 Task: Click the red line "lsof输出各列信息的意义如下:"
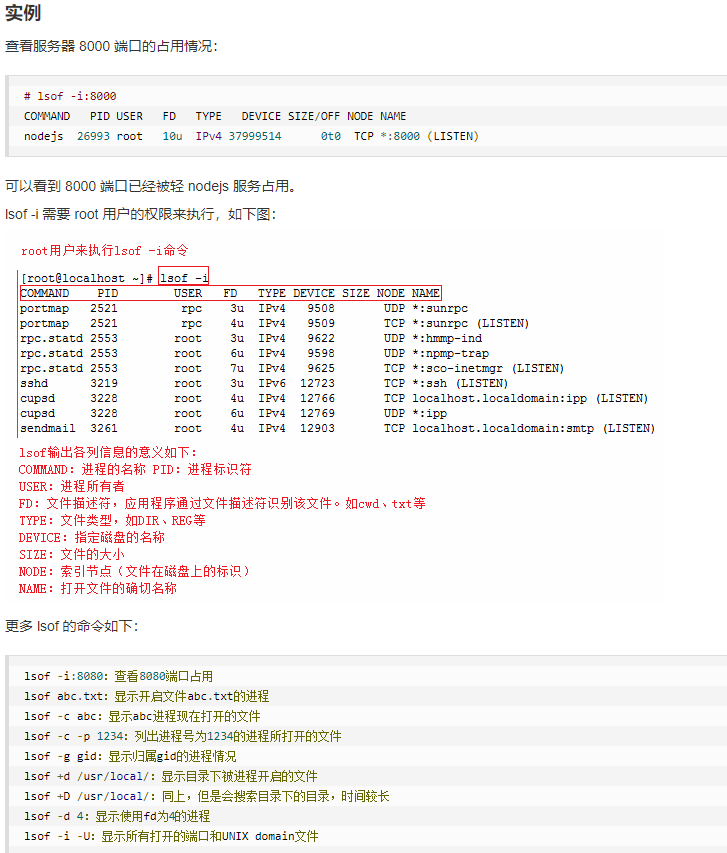click(x=108, y=453)
